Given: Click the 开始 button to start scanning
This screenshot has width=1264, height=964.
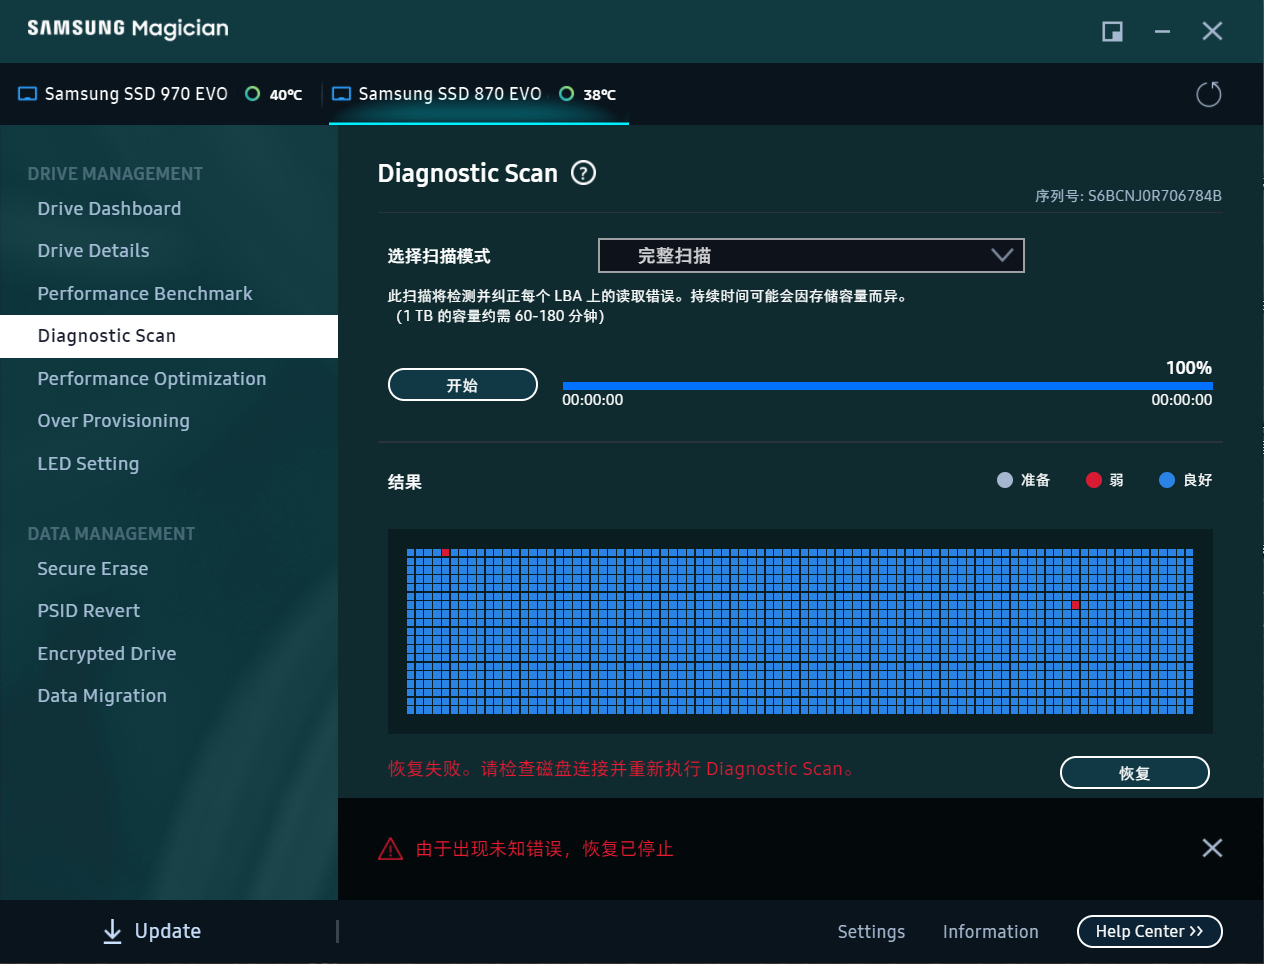Looking at the screenshot, I should 462,384.
